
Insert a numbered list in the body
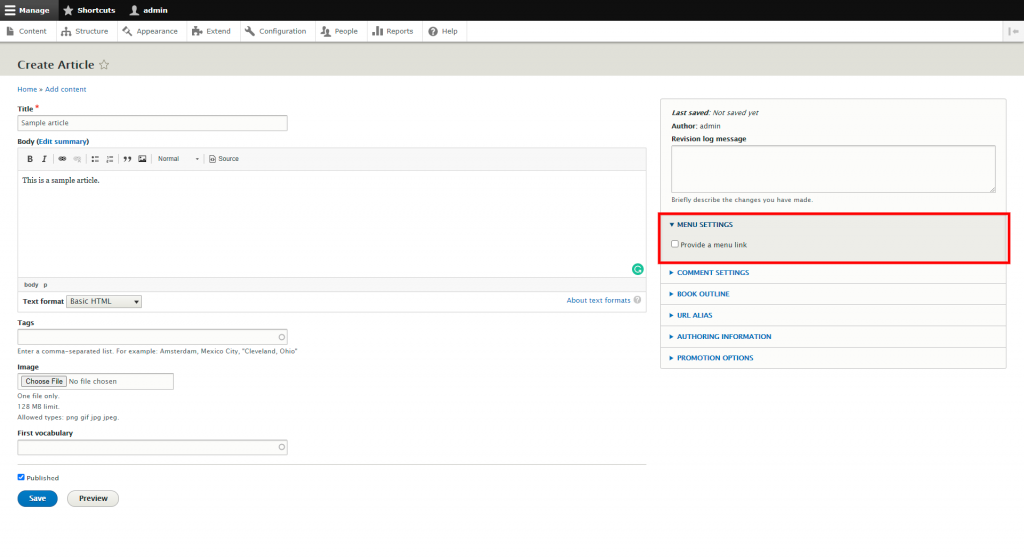pos(110,159)
